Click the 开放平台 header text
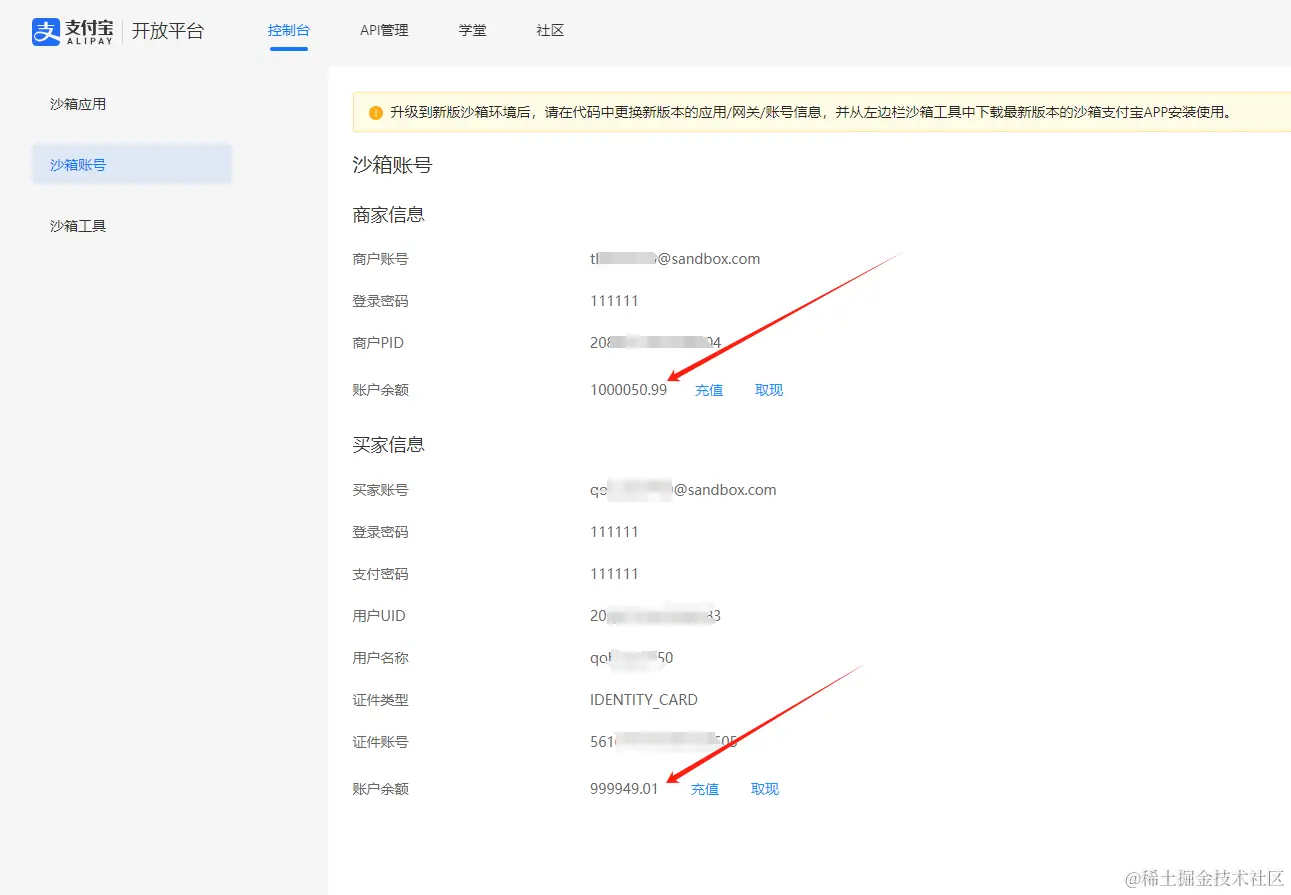1291x895 pixels. pyautogui.click(x=168, y=31)
